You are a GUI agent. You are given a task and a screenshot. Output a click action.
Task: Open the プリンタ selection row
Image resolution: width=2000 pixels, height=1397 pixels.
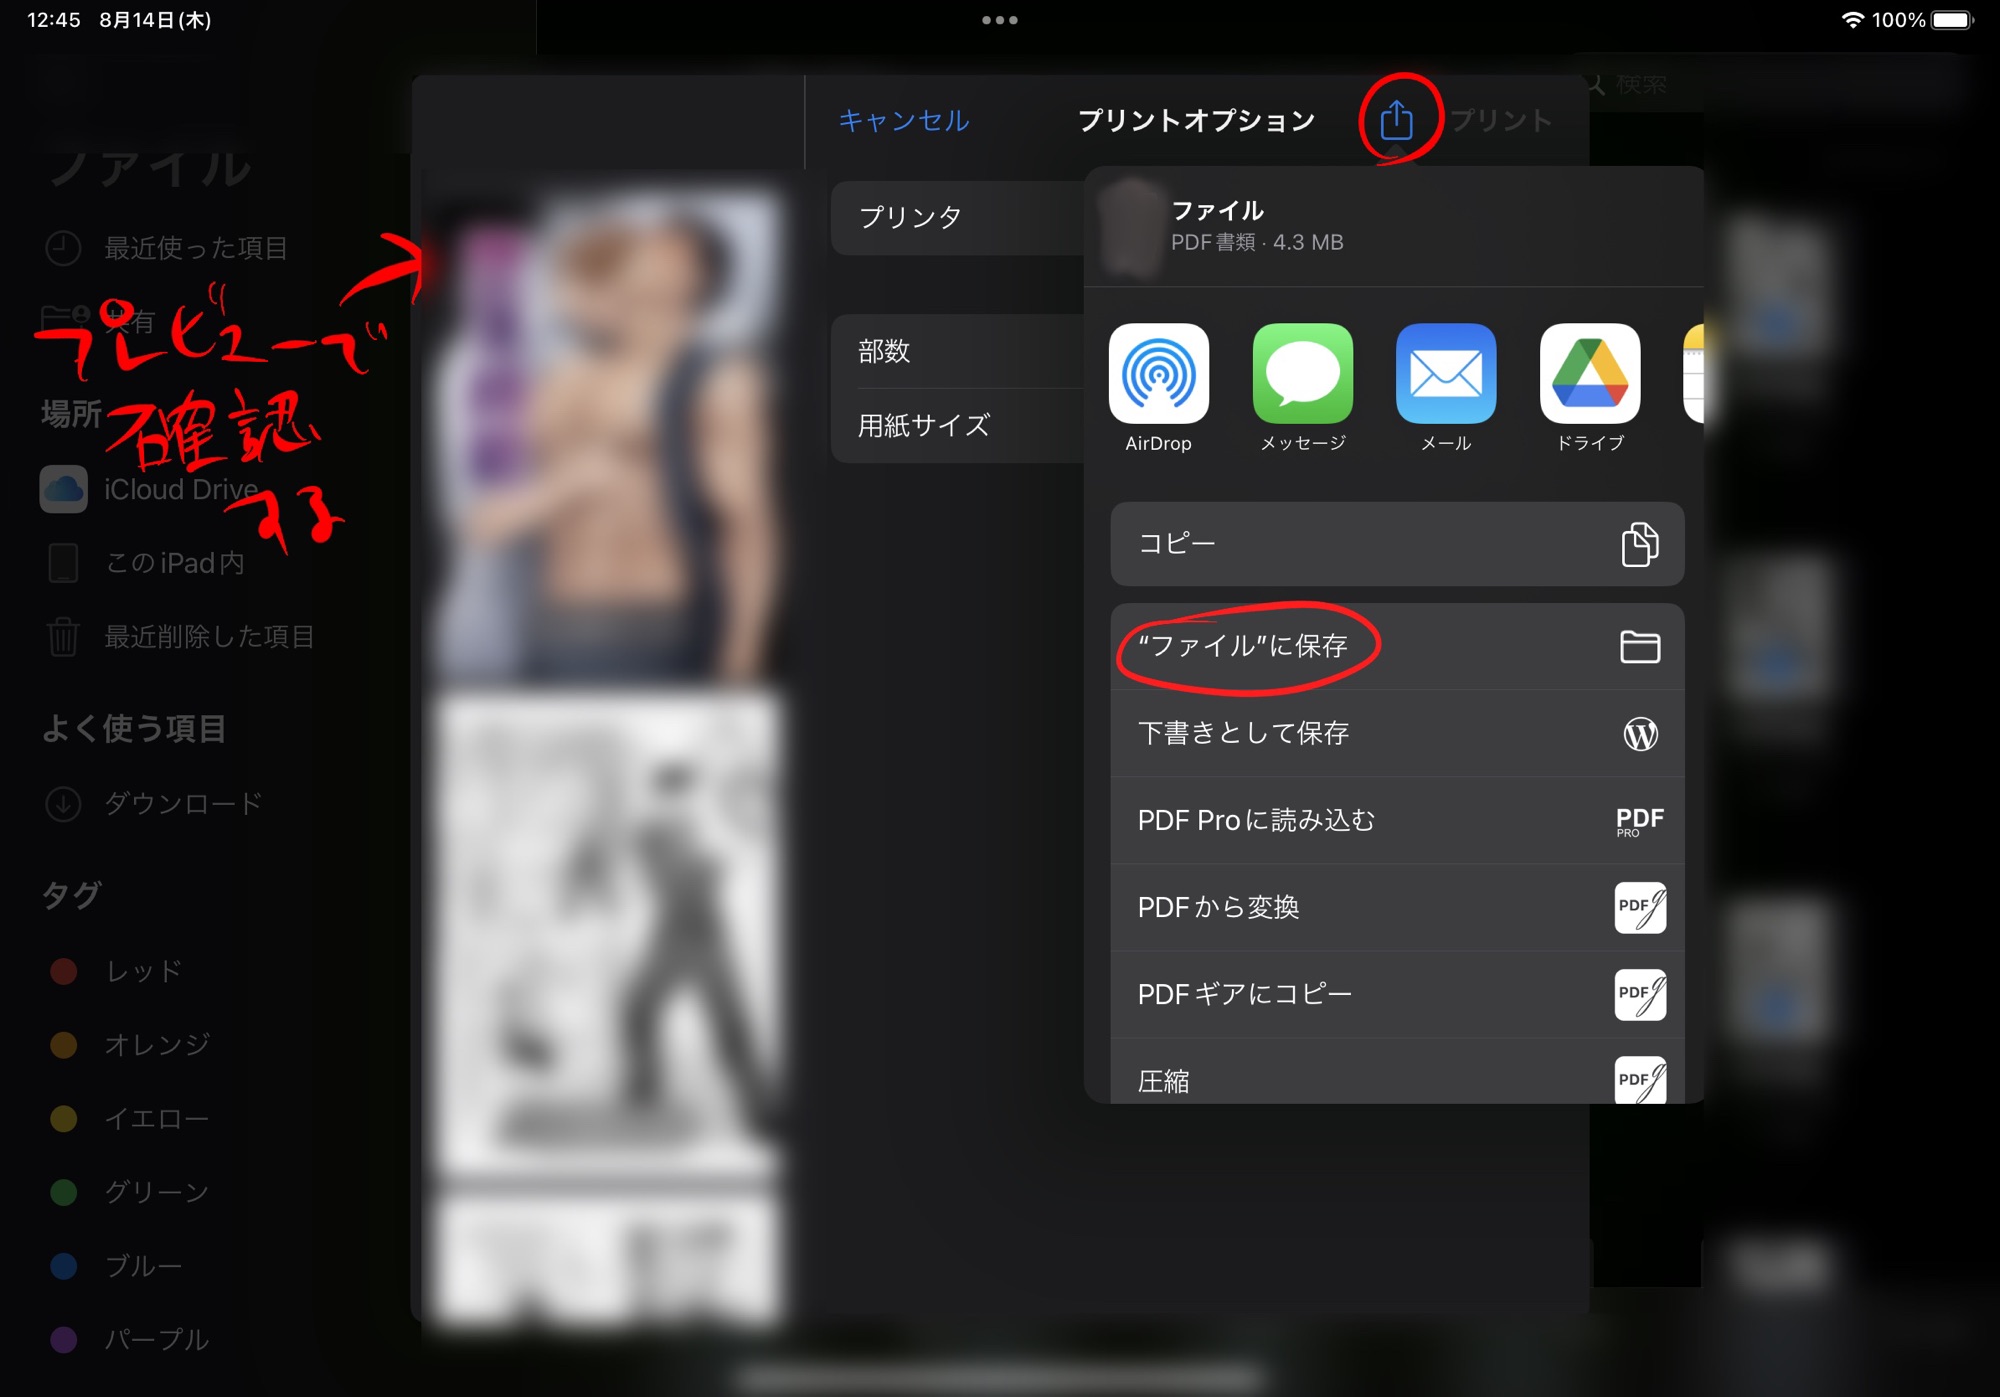[955, 217]
